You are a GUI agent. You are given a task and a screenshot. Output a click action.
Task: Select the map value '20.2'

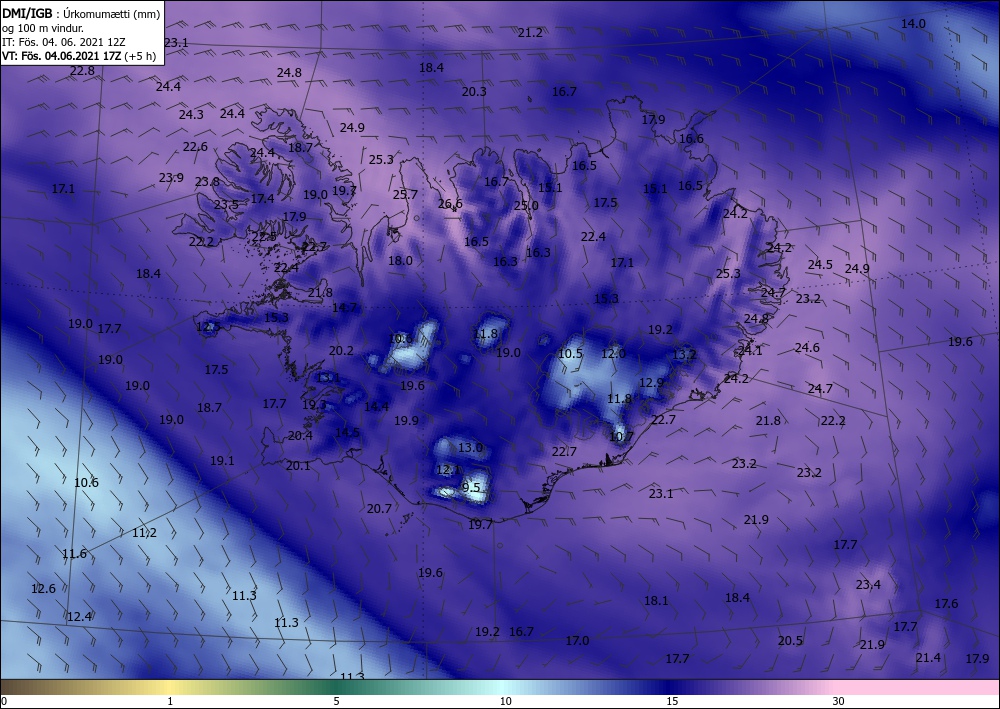coord(341,351)
